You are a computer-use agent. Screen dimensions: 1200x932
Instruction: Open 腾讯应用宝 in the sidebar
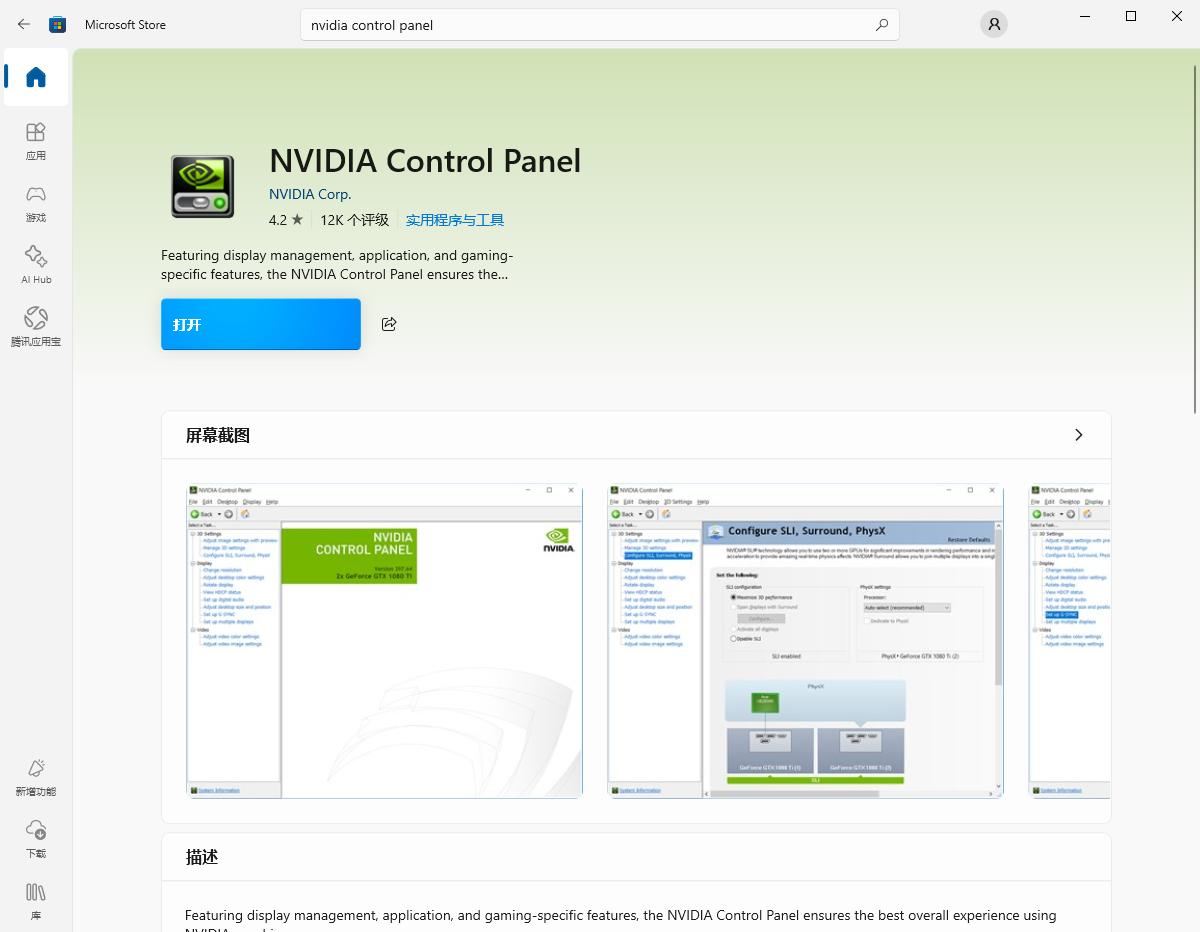click(36, 327)
